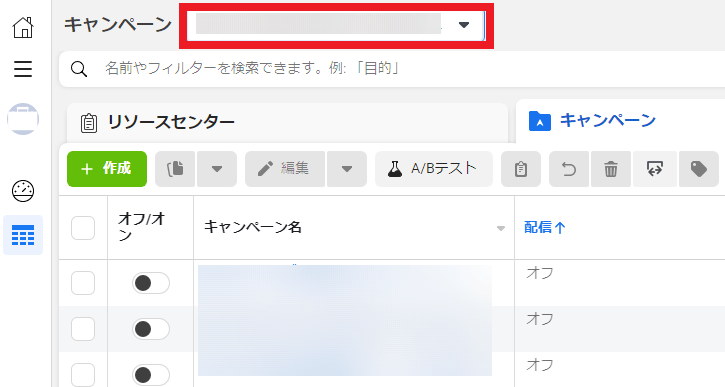Switch to the キャンペーン tab
725x387 pixels.
[620, 121]
